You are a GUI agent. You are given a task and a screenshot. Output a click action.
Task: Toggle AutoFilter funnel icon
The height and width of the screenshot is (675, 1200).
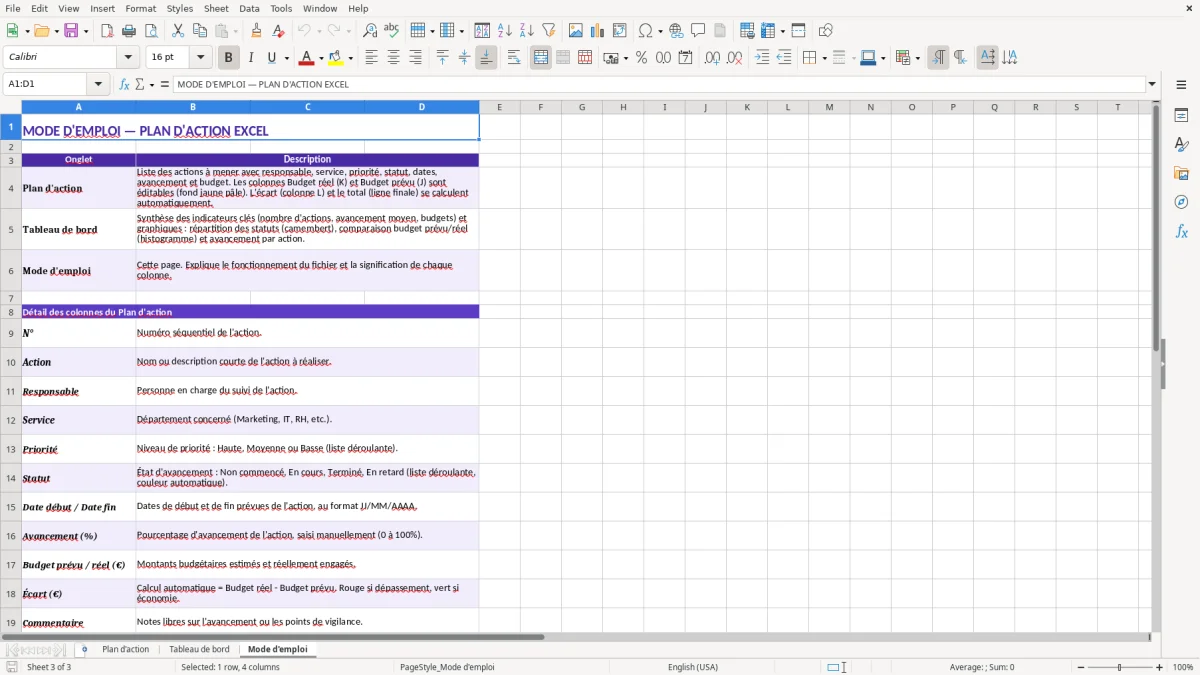click(549, 31)
